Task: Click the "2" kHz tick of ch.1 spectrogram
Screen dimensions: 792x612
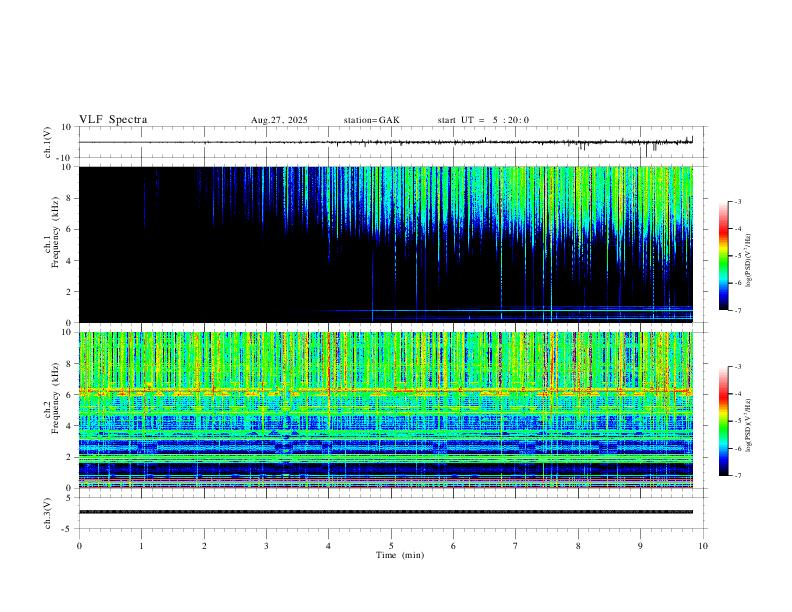Action: [70, 292]
